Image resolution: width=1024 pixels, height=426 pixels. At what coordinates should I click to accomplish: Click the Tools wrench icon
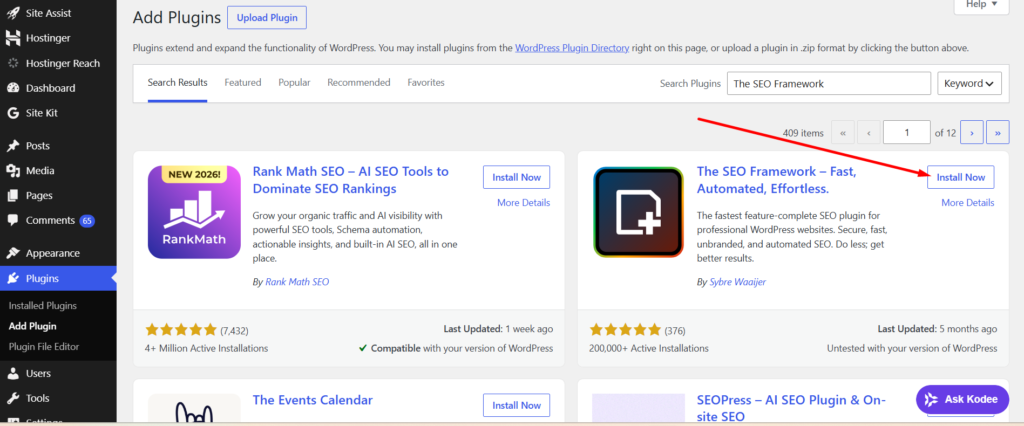click(12, 399)
